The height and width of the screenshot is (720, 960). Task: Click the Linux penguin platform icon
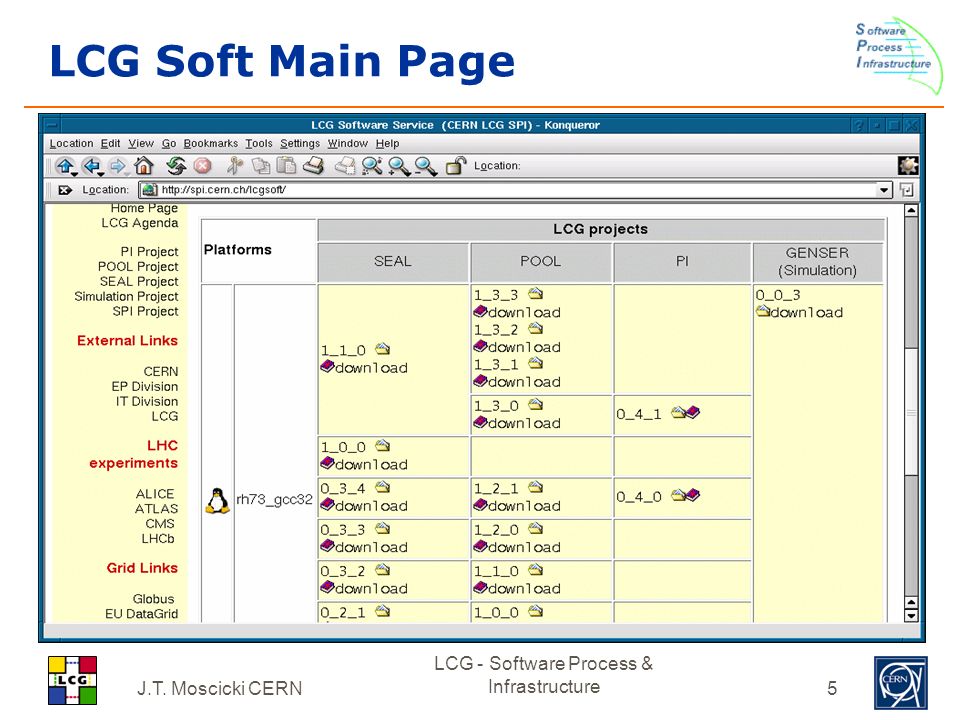[x=217, y=500]
